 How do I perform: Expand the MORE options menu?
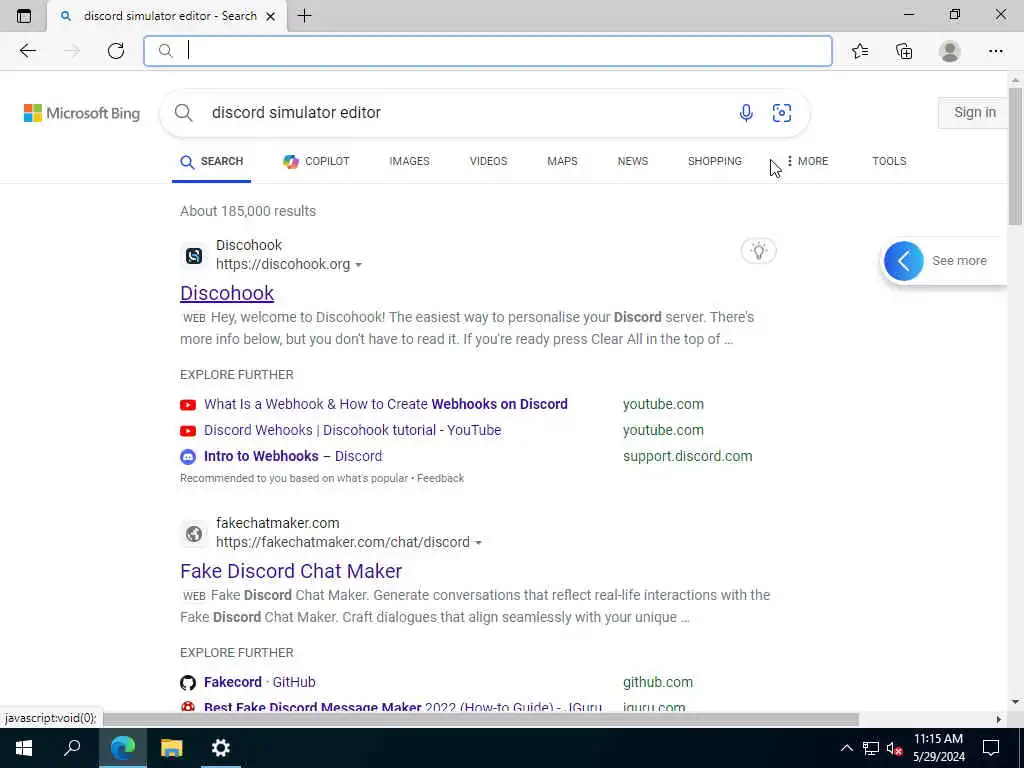coord(808,161)
